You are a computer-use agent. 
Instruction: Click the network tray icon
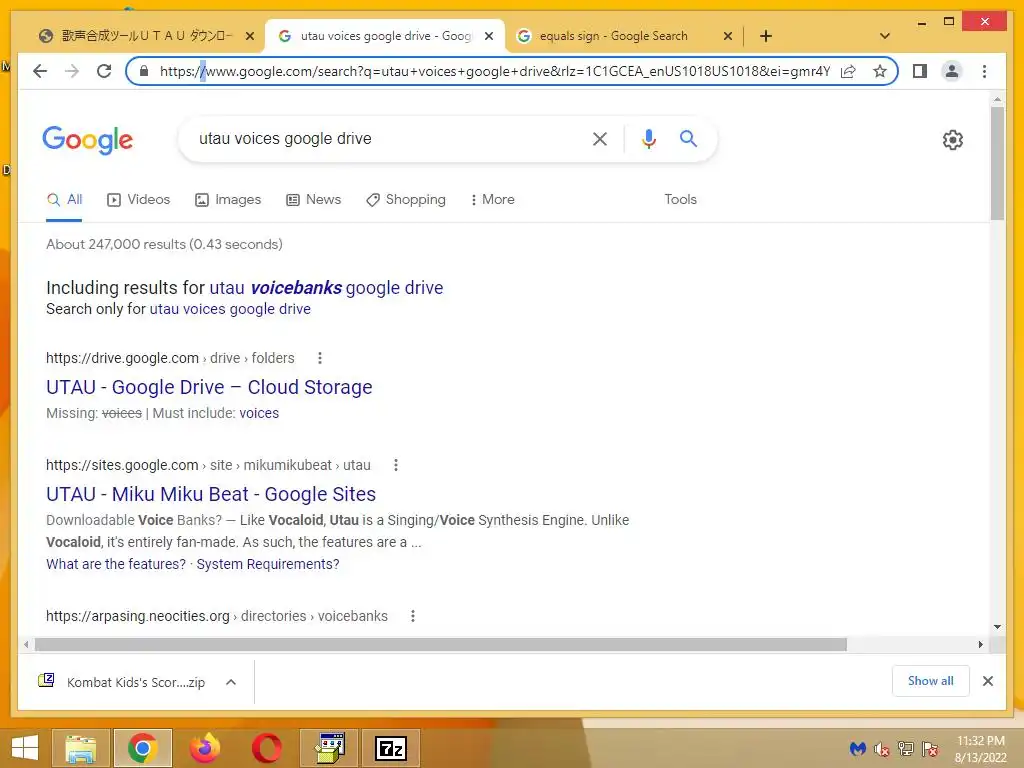(906, 748)
